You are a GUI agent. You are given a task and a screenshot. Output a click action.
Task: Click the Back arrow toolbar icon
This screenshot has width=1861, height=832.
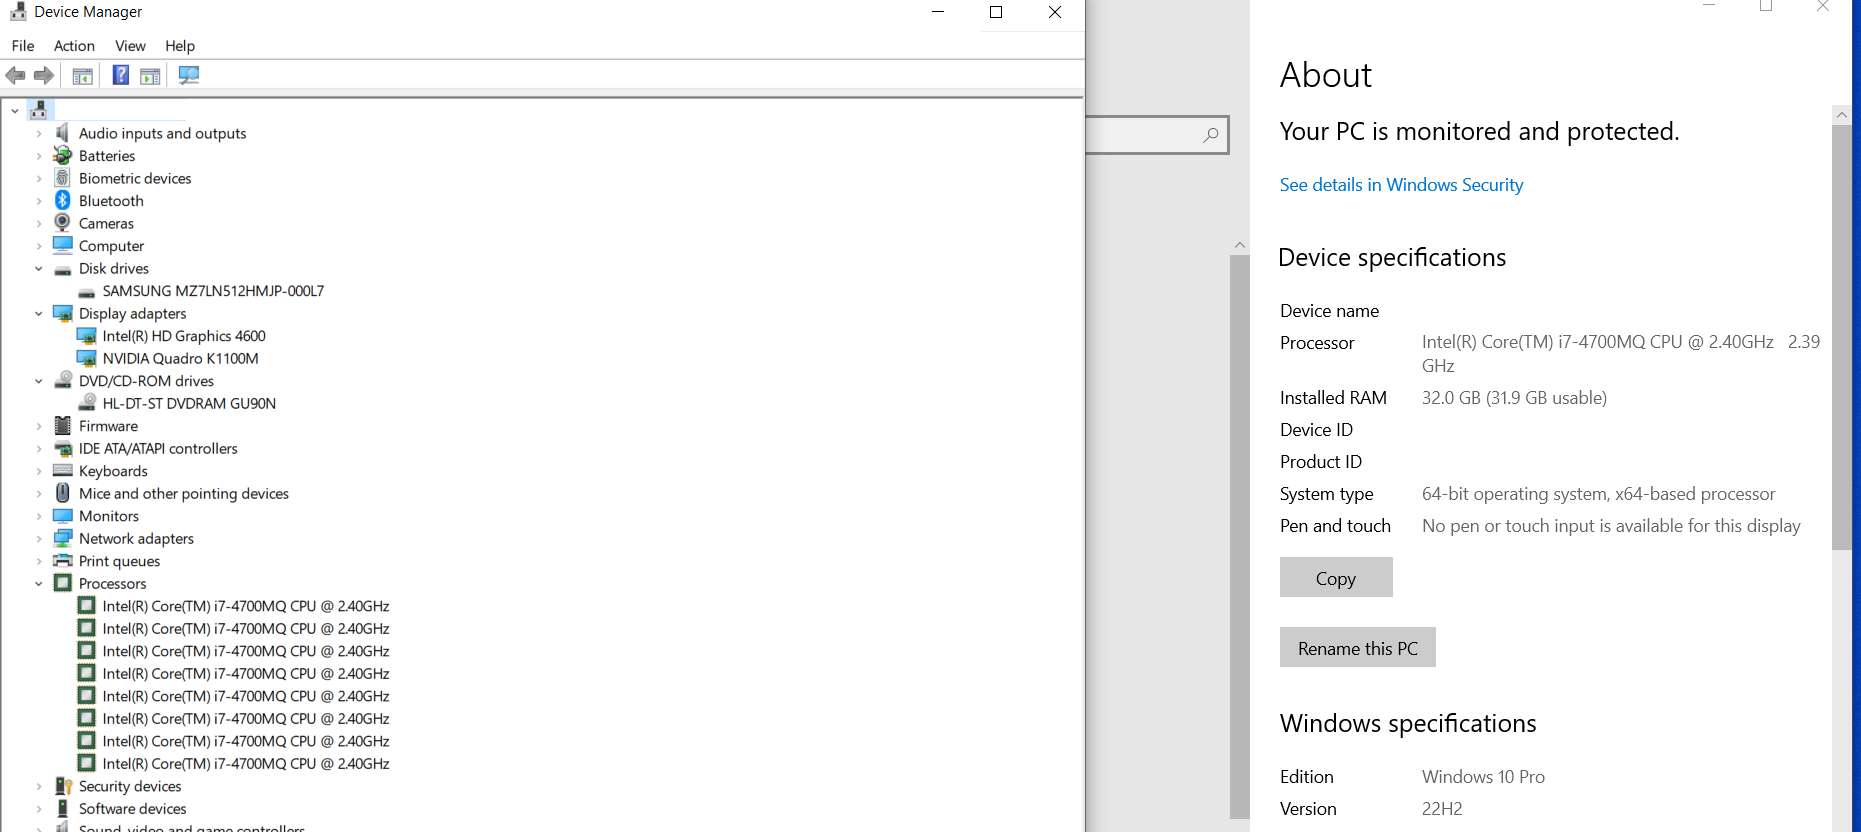coord(15,75)
